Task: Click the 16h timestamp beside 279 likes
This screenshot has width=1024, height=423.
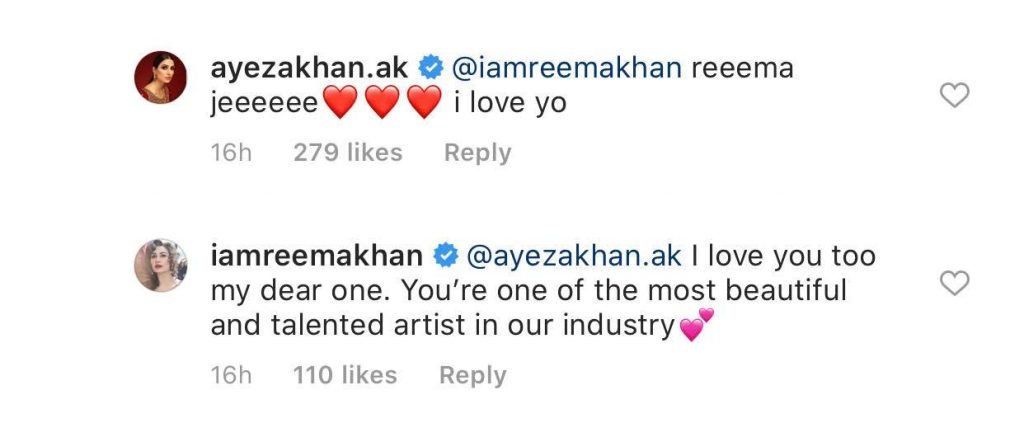Action: [x=231, y=153]
